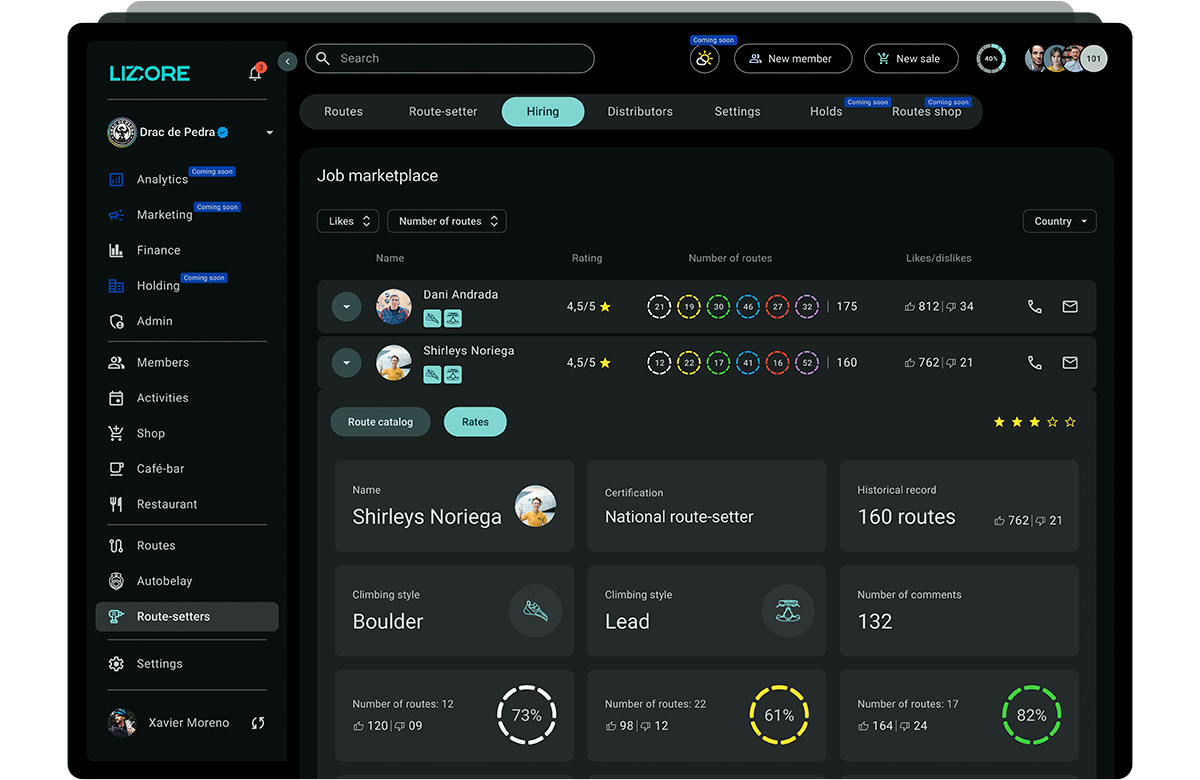Open the Routes shop tab
The image size is (1200, 780).
point(927,112)
